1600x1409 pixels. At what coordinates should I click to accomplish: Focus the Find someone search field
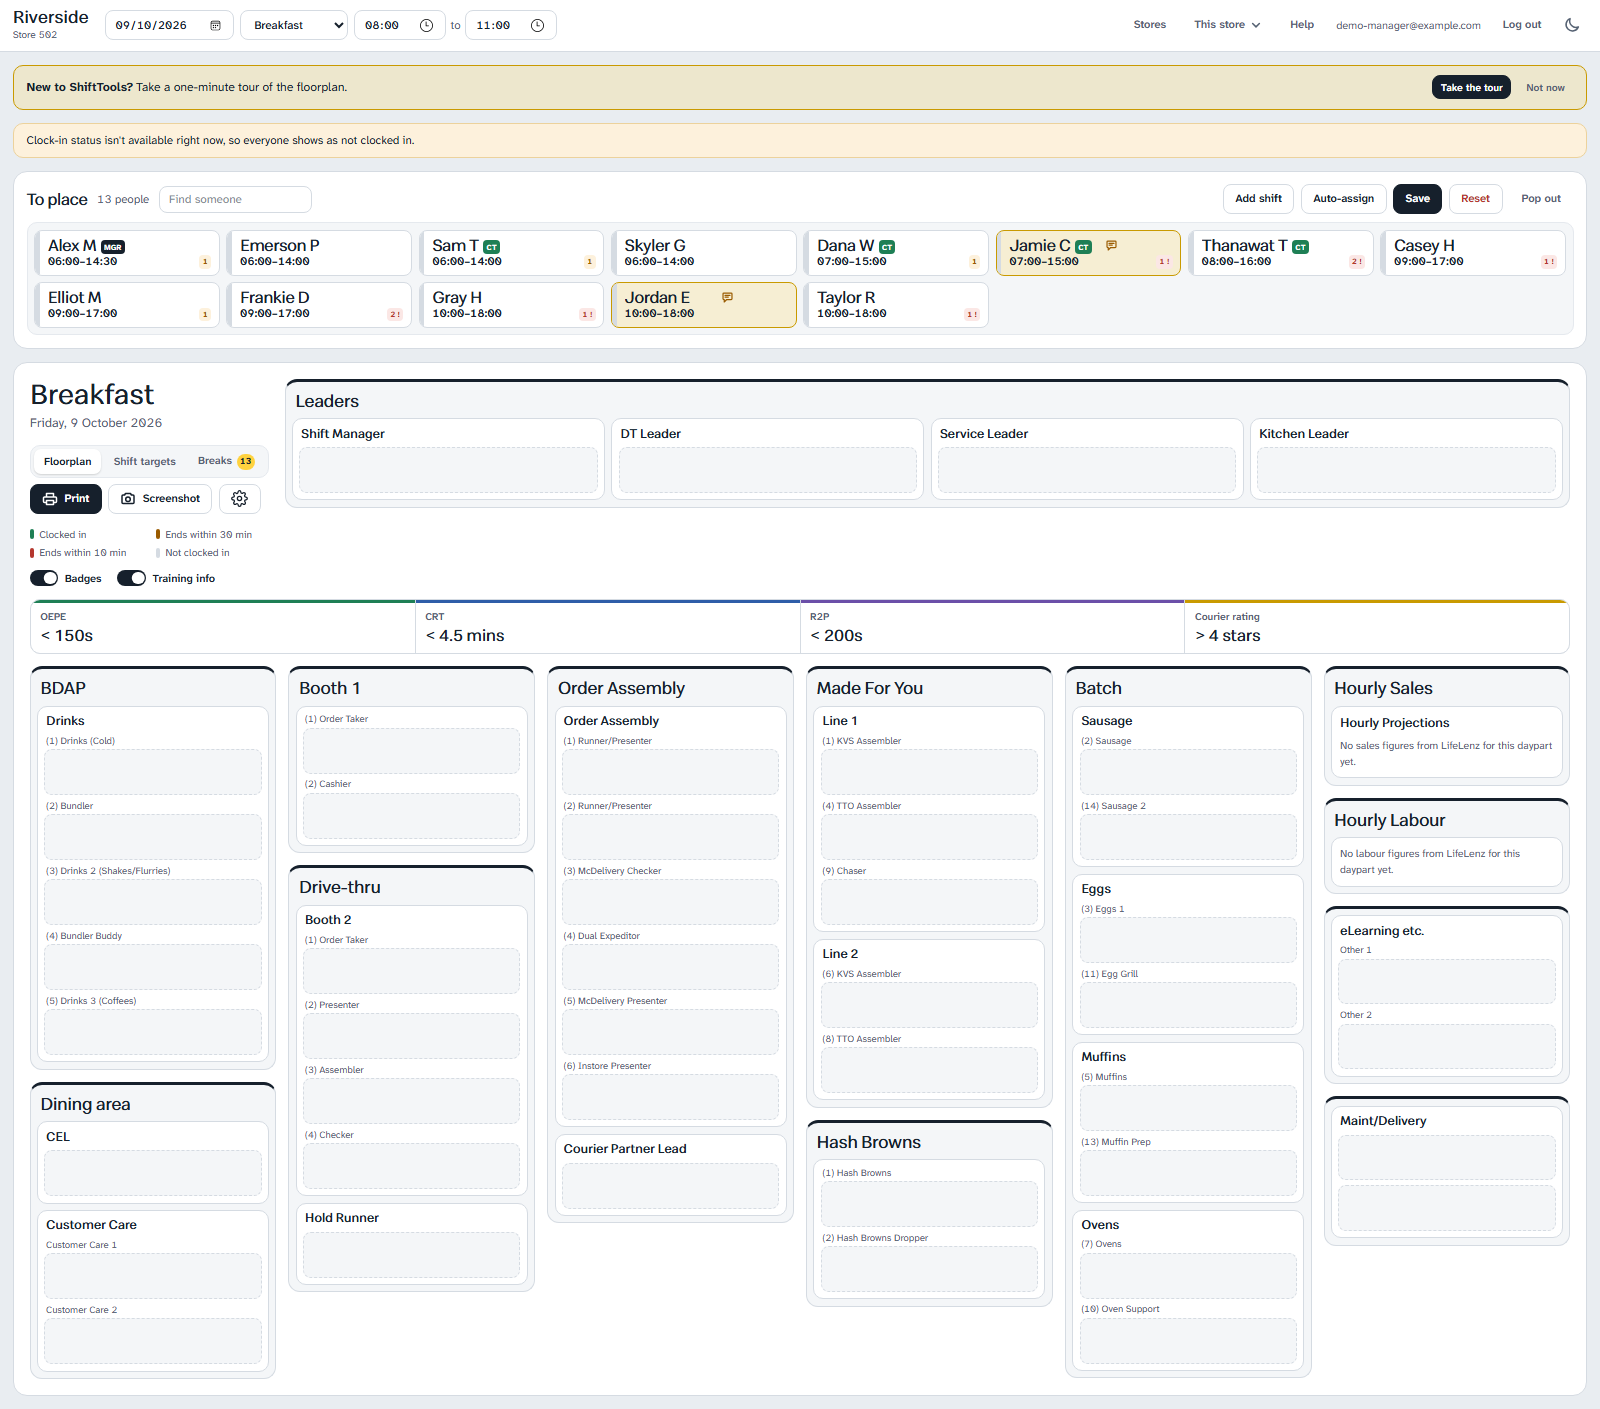235,199
